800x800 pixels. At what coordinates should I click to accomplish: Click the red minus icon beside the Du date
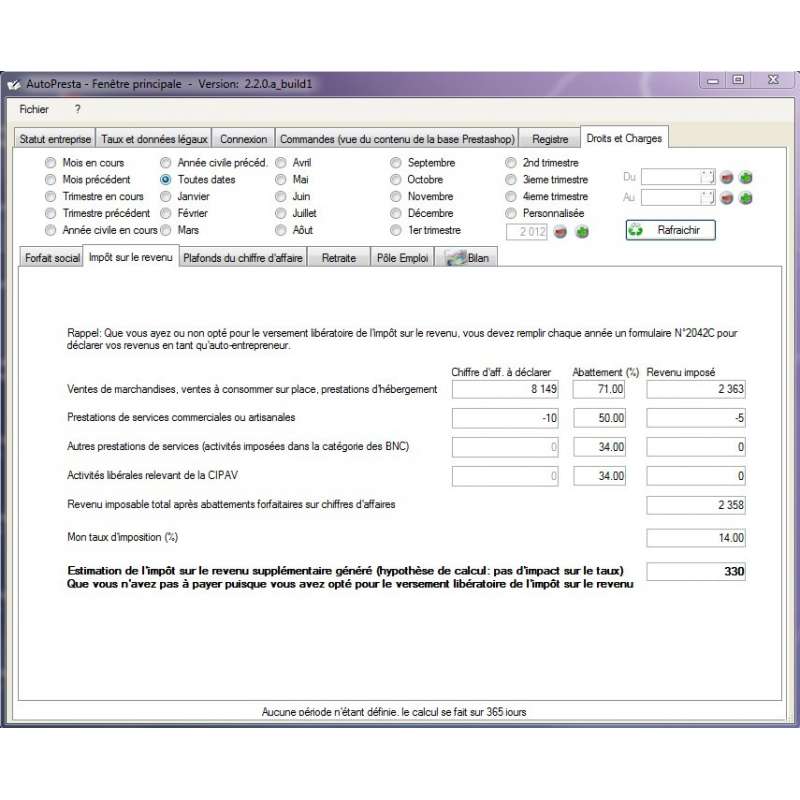(727, 178)
